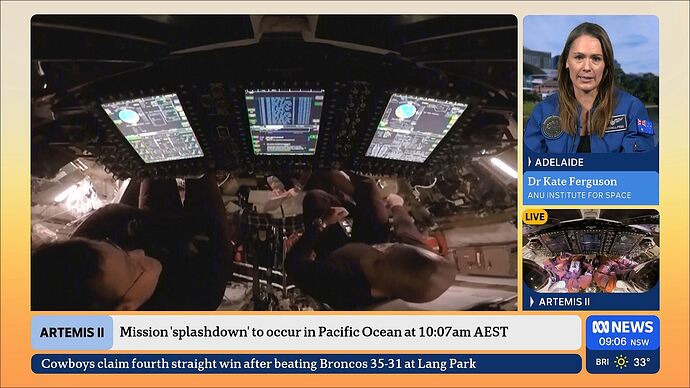Click the 33° temperature reading
This screenshot has height=388, width=690.
[642, 362]
